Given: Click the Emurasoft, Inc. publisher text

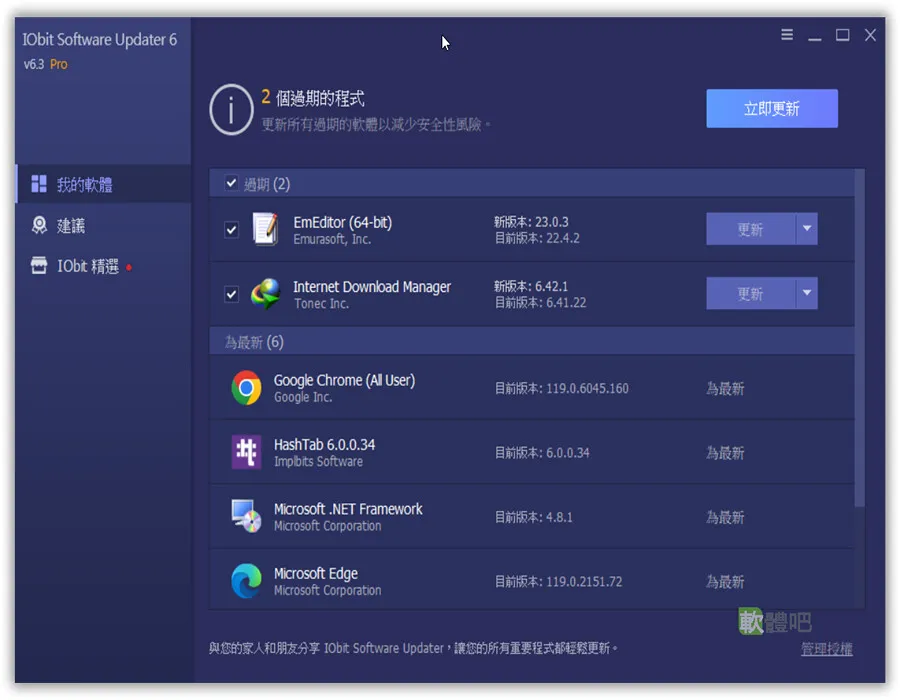Looking at the screenshot, I should (x=332, y=239).
